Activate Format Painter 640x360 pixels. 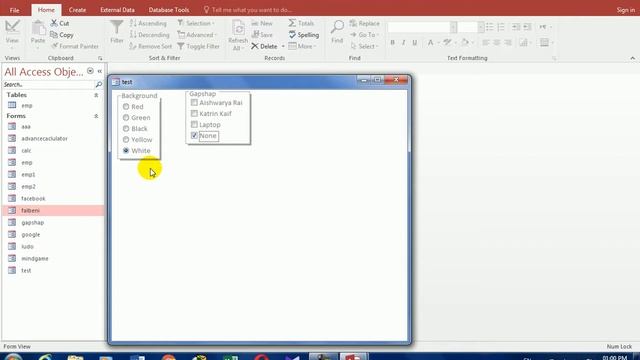[74, 46]
